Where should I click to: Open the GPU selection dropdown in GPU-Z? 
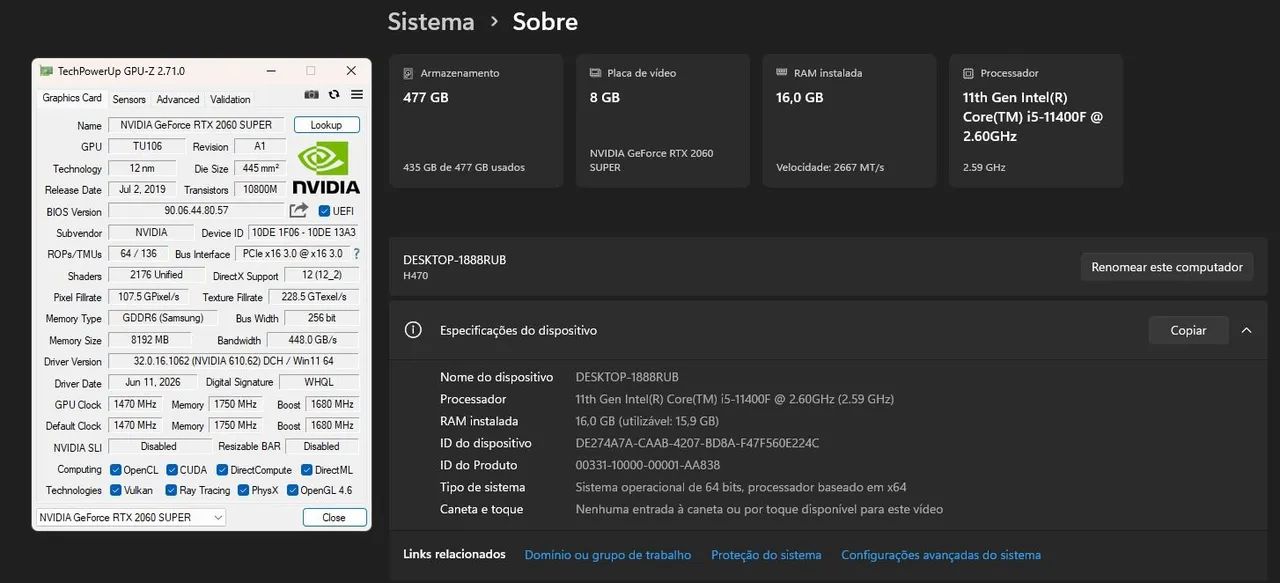pos(131,517)
